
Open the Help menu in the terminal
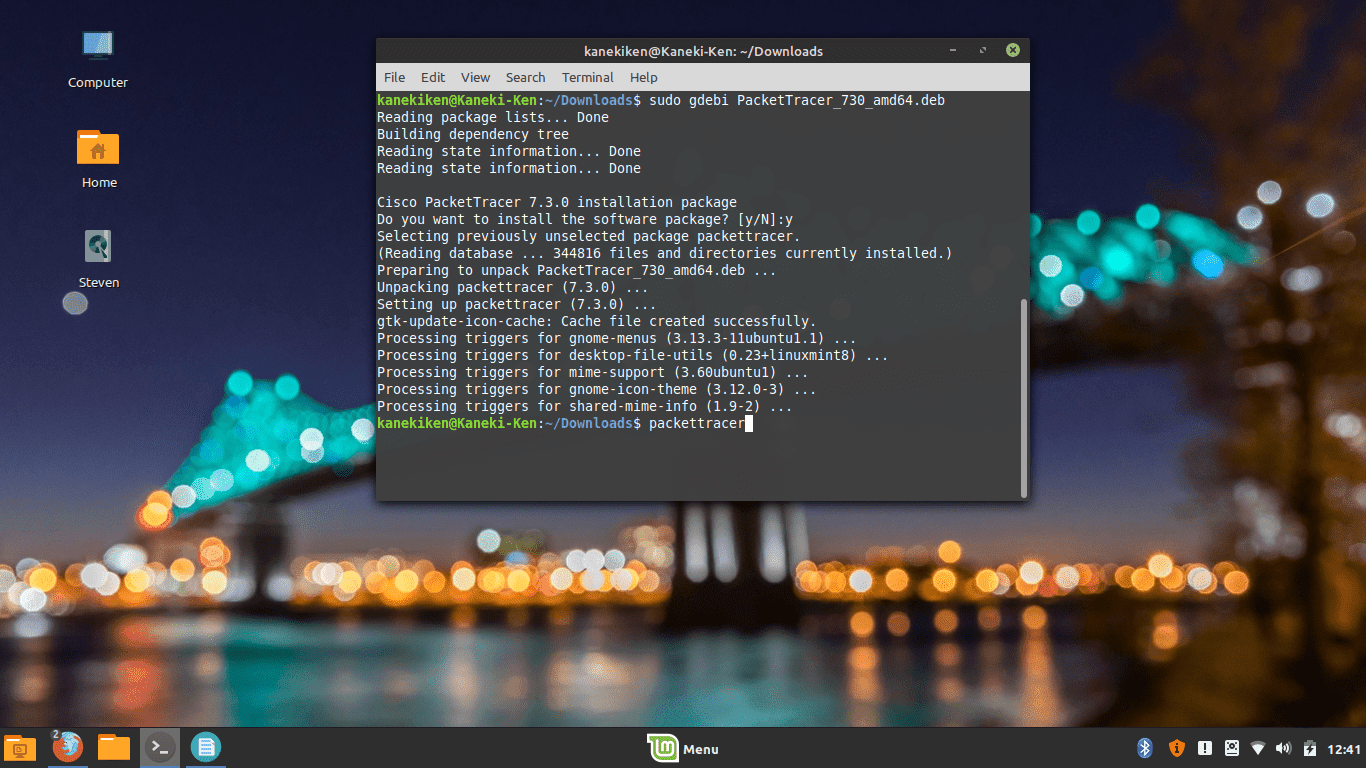click(644, 77)
